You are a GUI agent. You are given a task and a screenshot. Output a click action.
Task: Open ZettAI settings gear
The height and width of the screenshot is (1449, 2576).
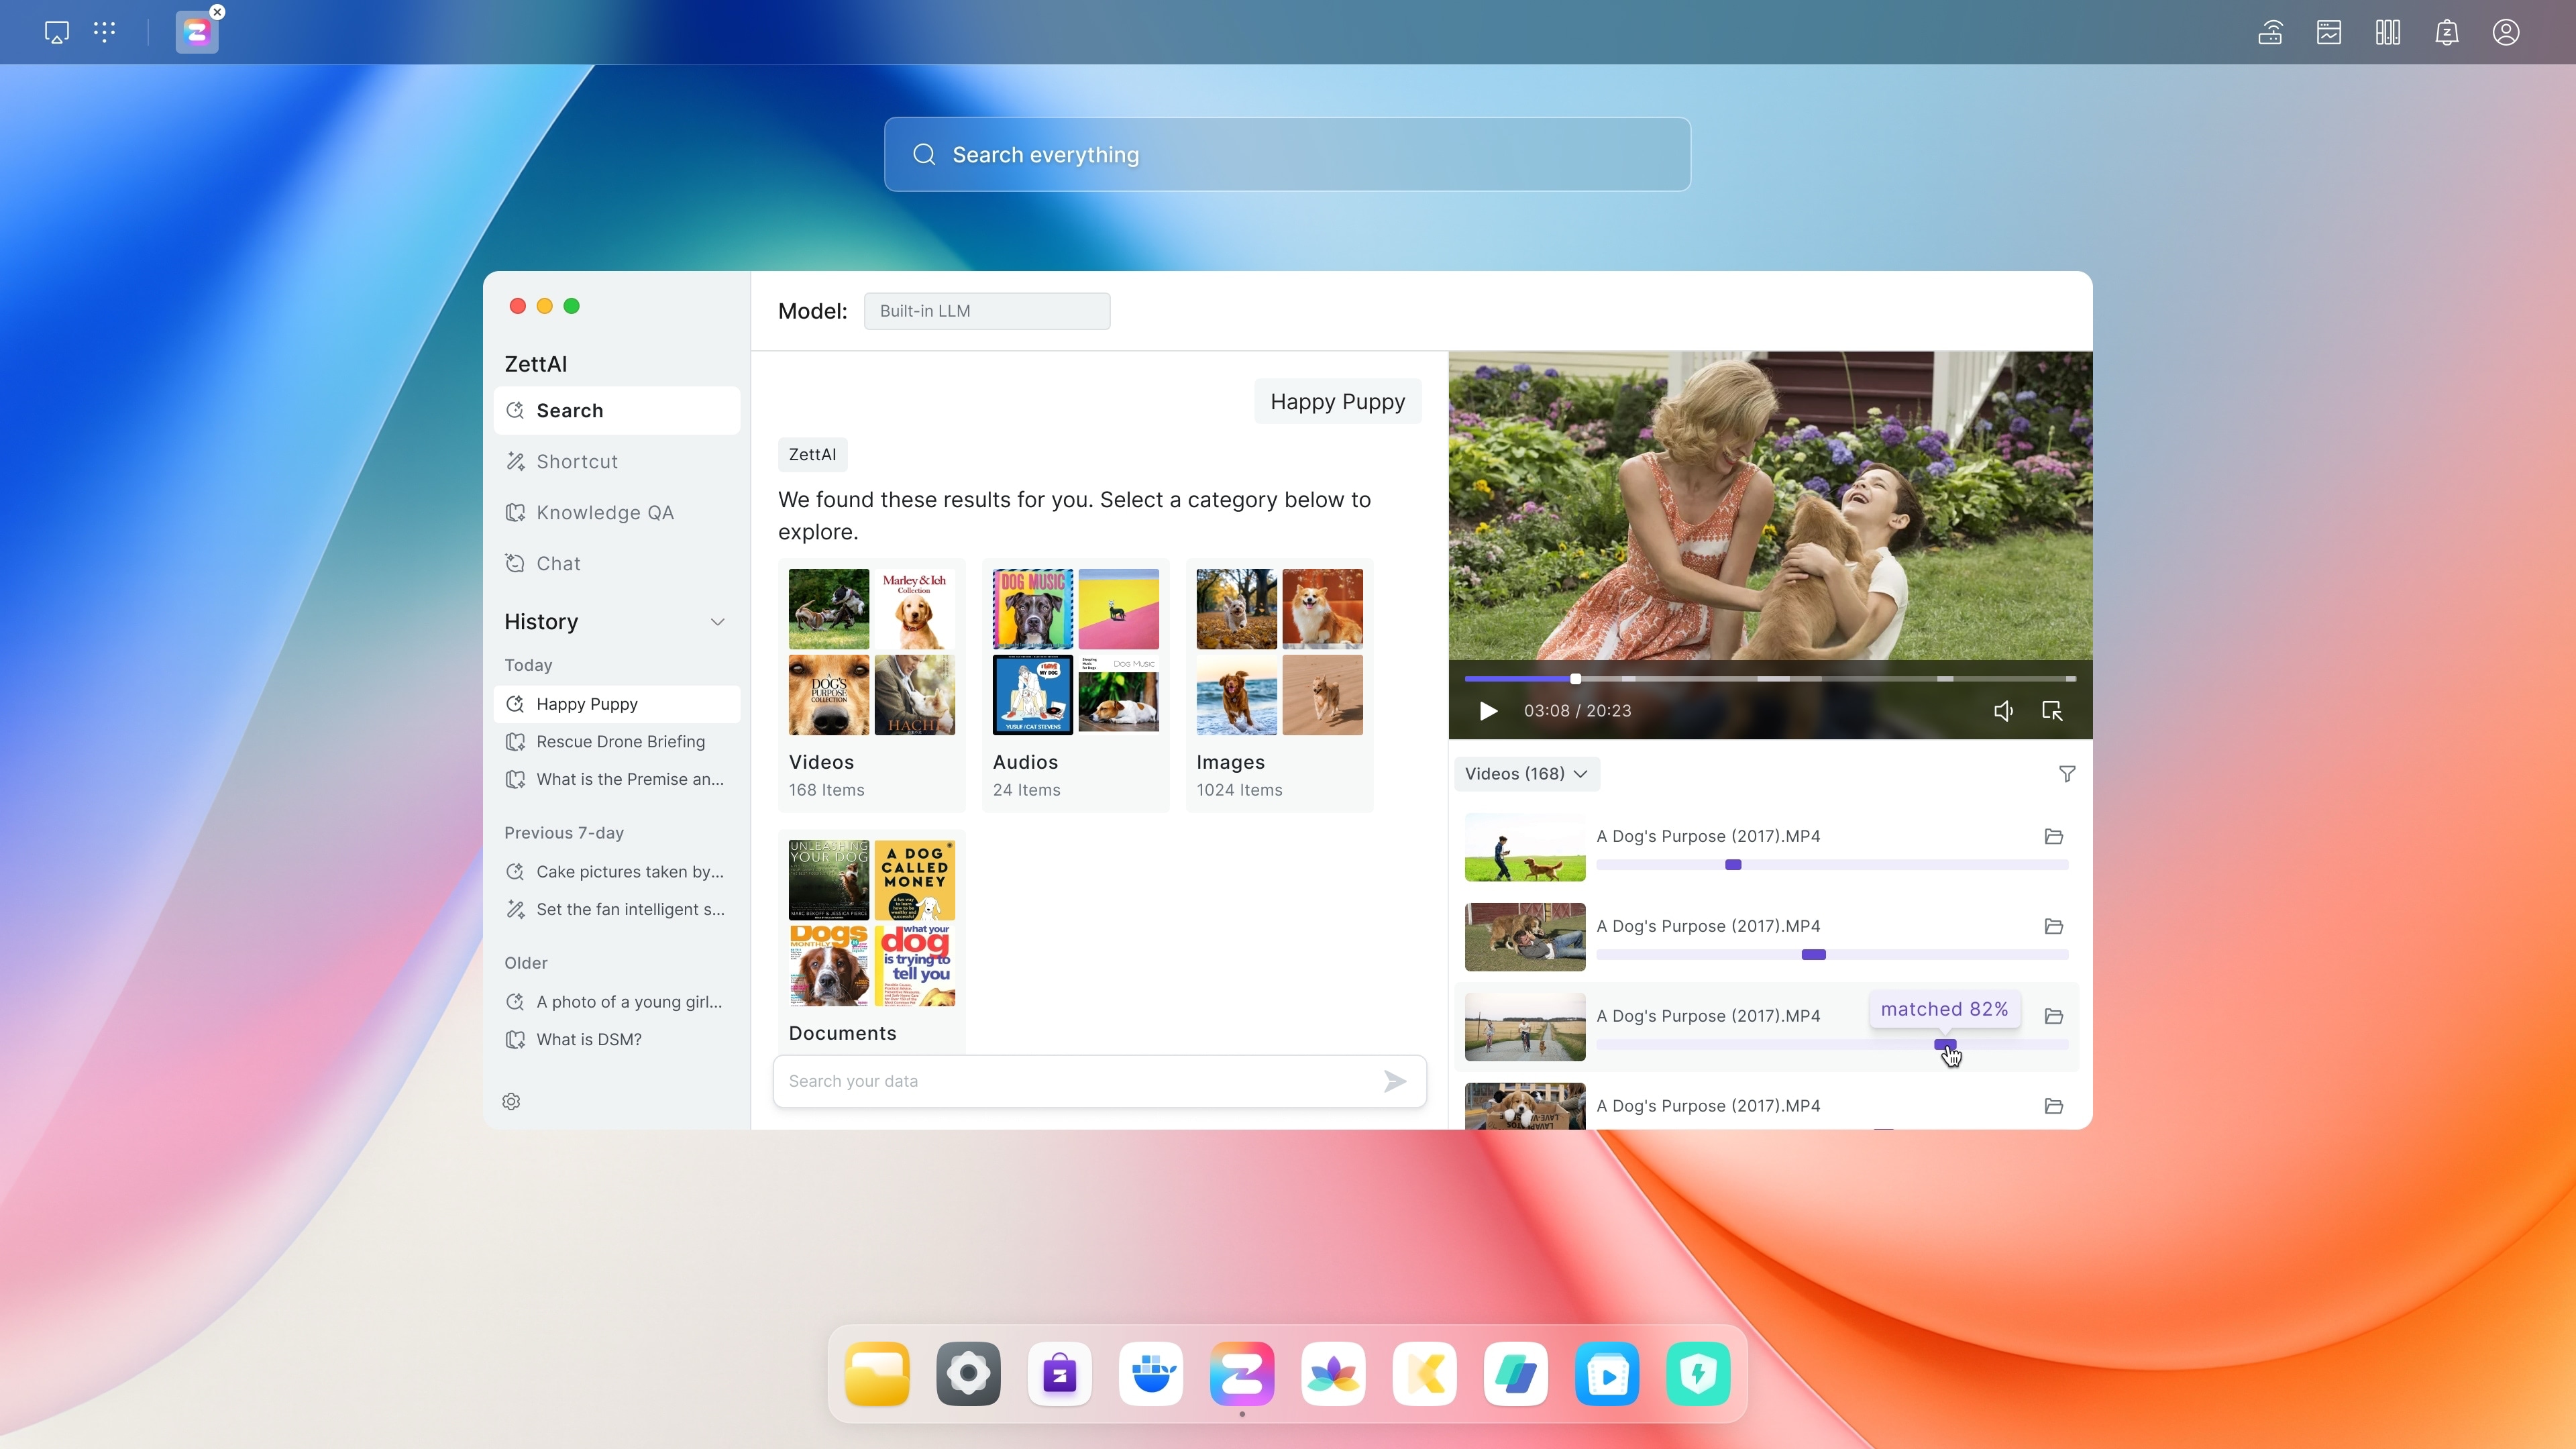511,1101
